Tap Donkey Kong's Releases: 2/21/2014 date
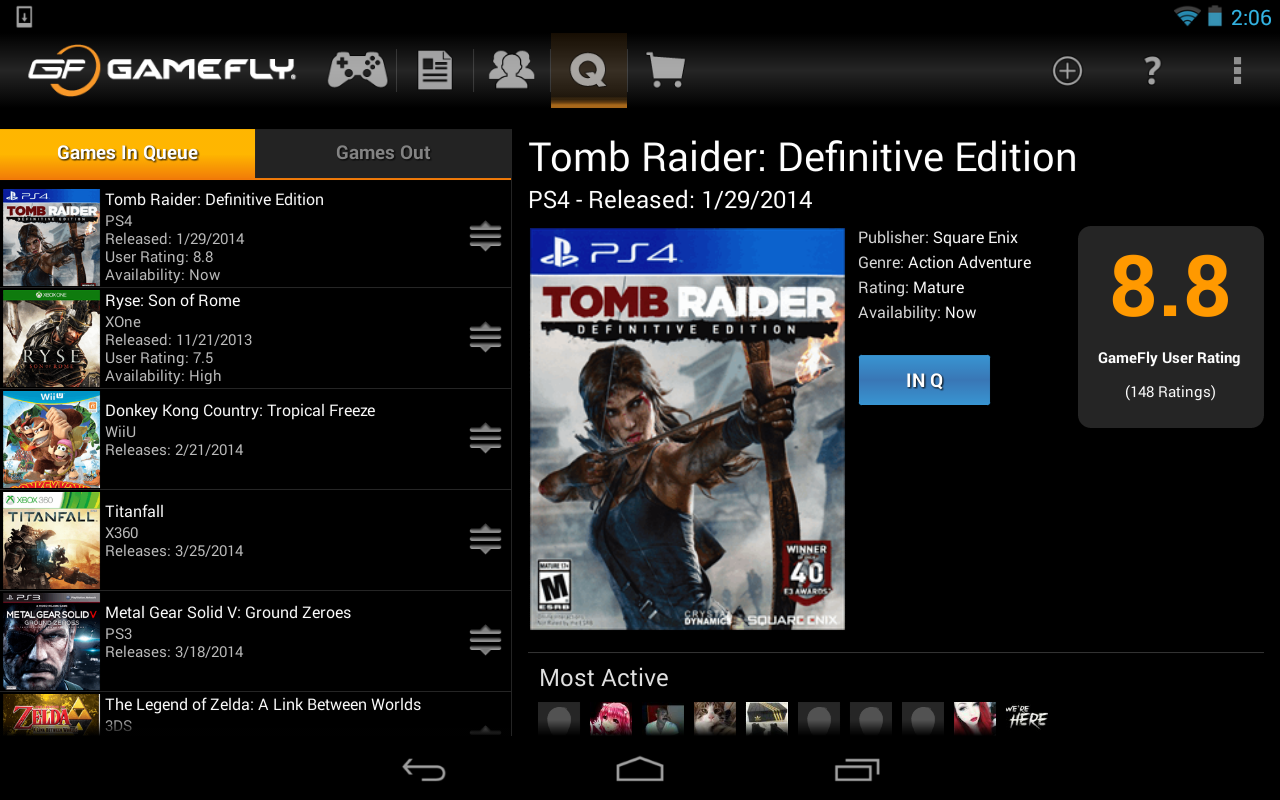Screen dimensions: 1280x800 (174, 450)
